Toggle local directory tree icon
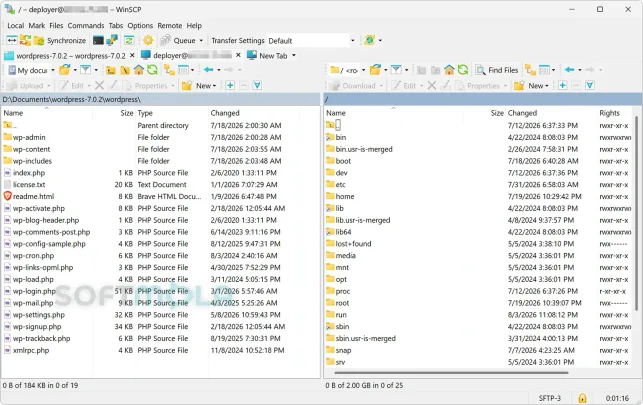Viewport: 643px width, 405px height. [x=169, y=70]
